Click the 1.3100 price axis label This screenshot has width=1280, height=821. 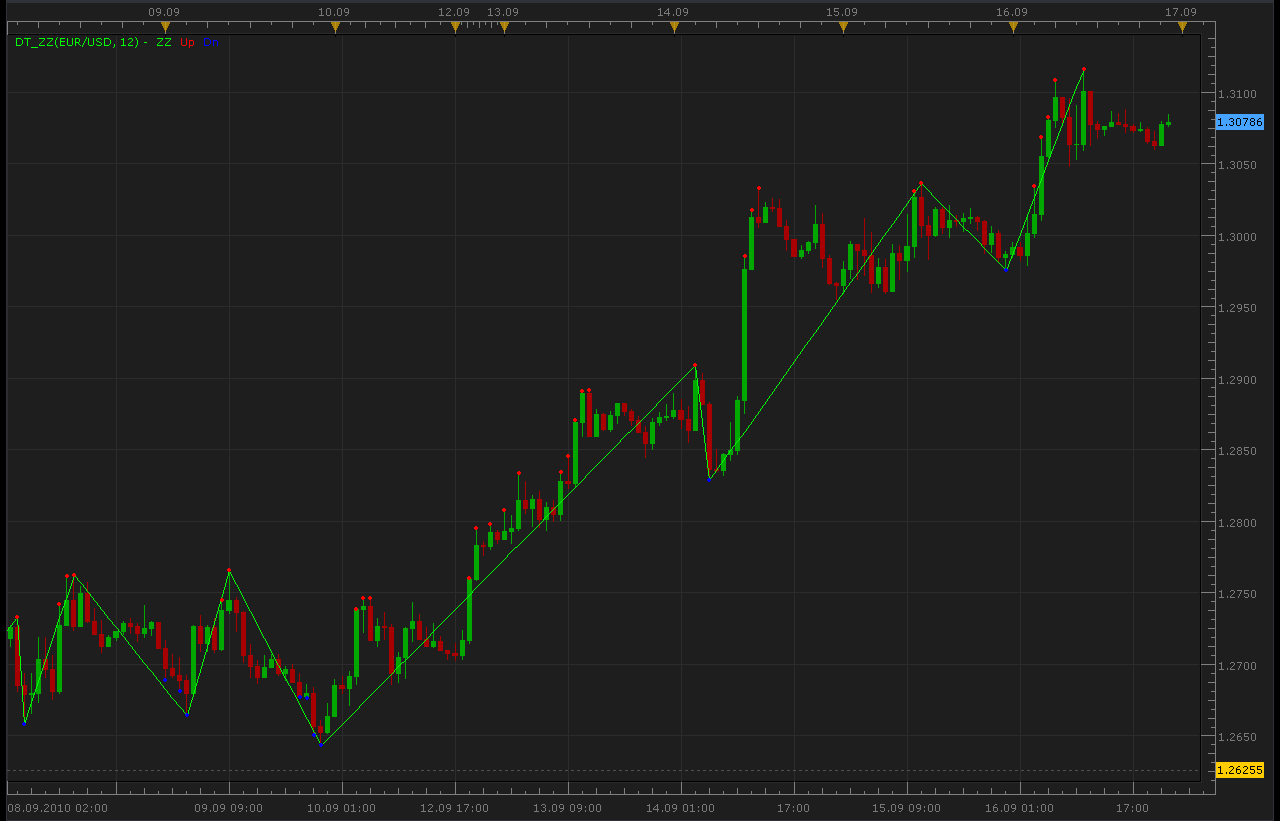click(x=1236, y=94)
